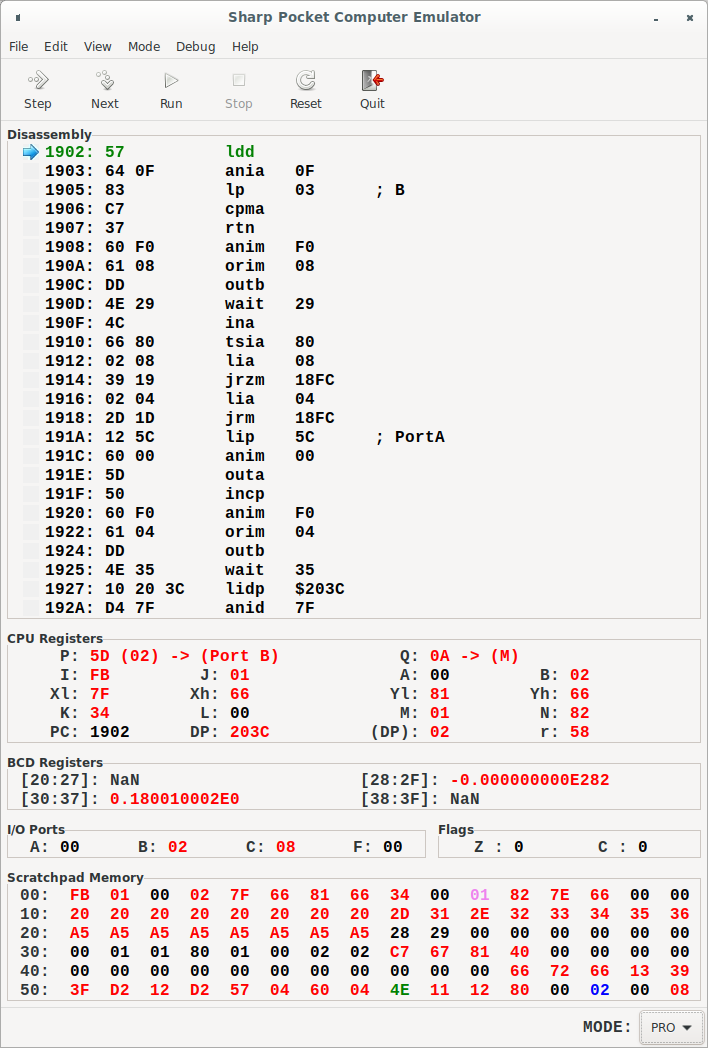This screenshot has width=708, height=1048.
Task: Toggle breakpoint marker beside address 1907
Action: [x=31, y=228]
